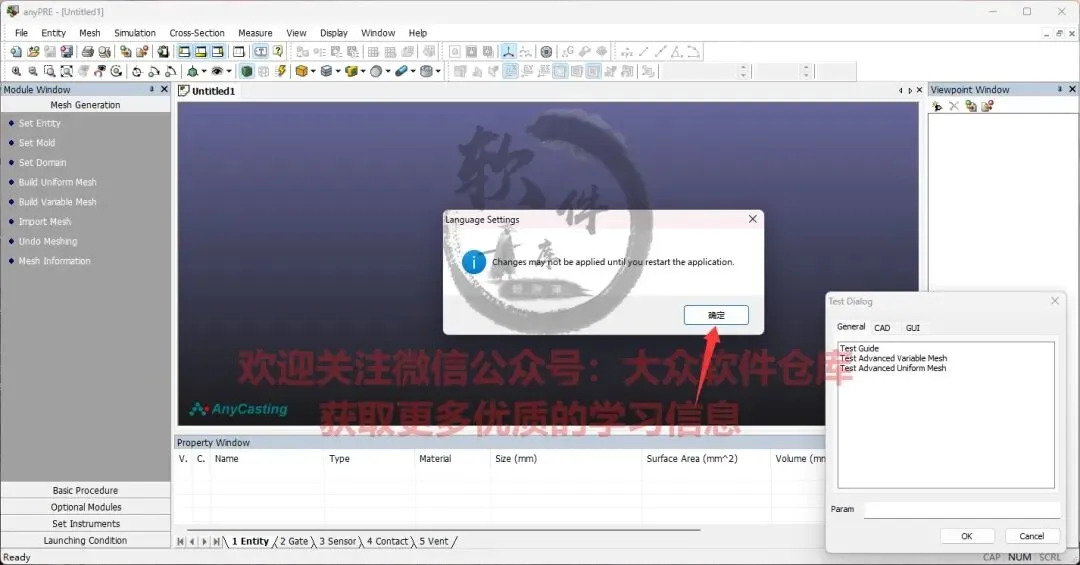Toggle the text label display icon

262,52
